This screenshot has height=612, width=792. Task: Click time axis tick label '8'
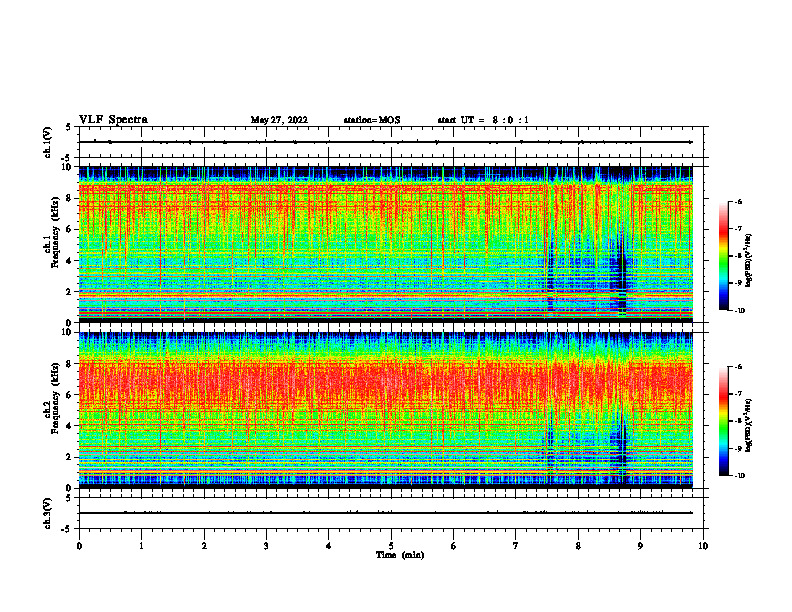click(x=578, y=546)
